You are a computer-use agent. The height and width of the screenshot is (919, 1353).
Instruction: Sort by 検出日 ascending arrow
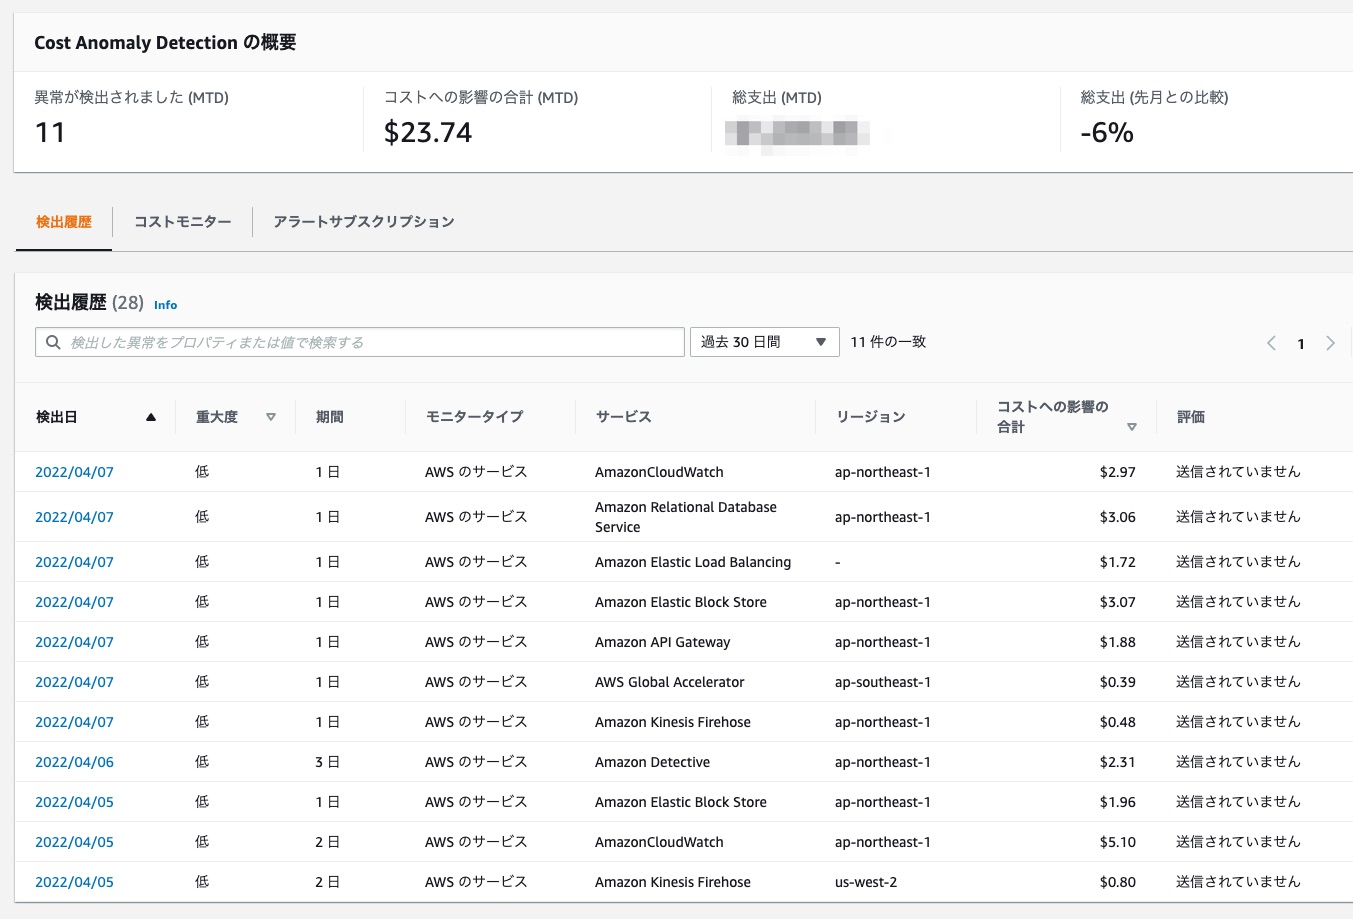151,417
